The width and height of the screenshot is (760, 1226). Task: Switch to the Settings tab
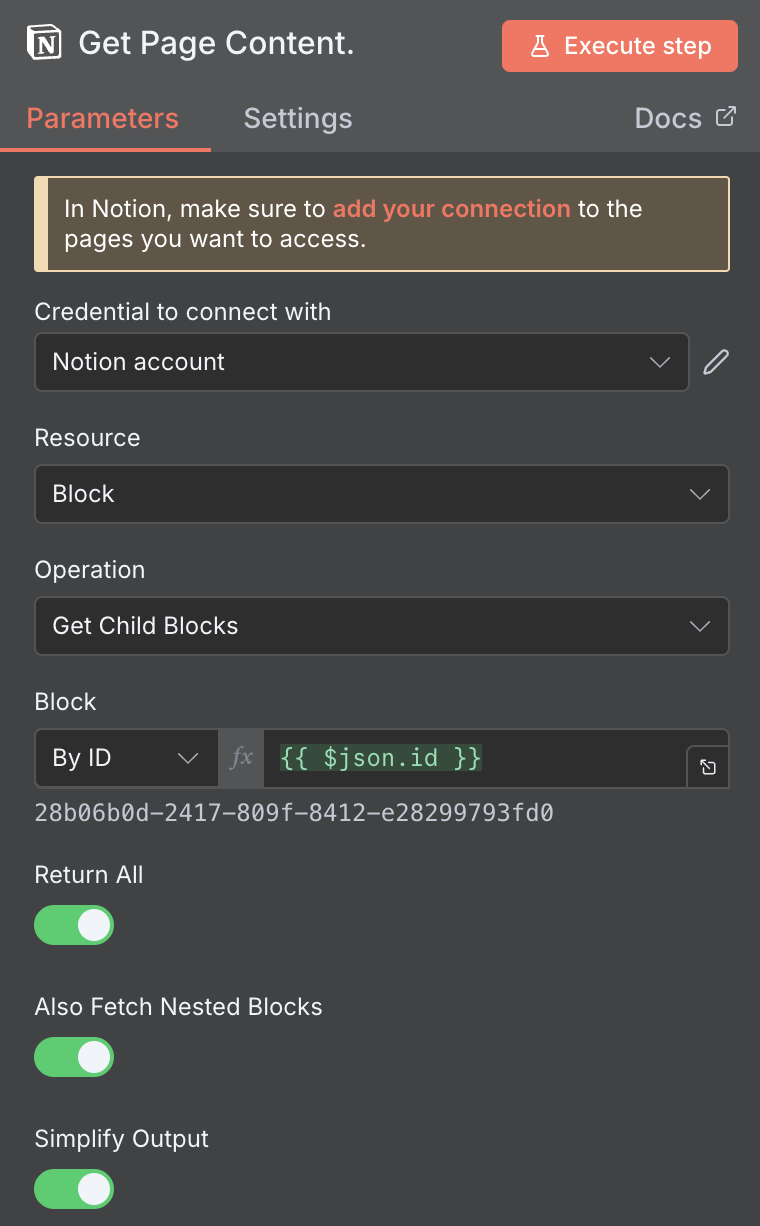click(298, 119)
